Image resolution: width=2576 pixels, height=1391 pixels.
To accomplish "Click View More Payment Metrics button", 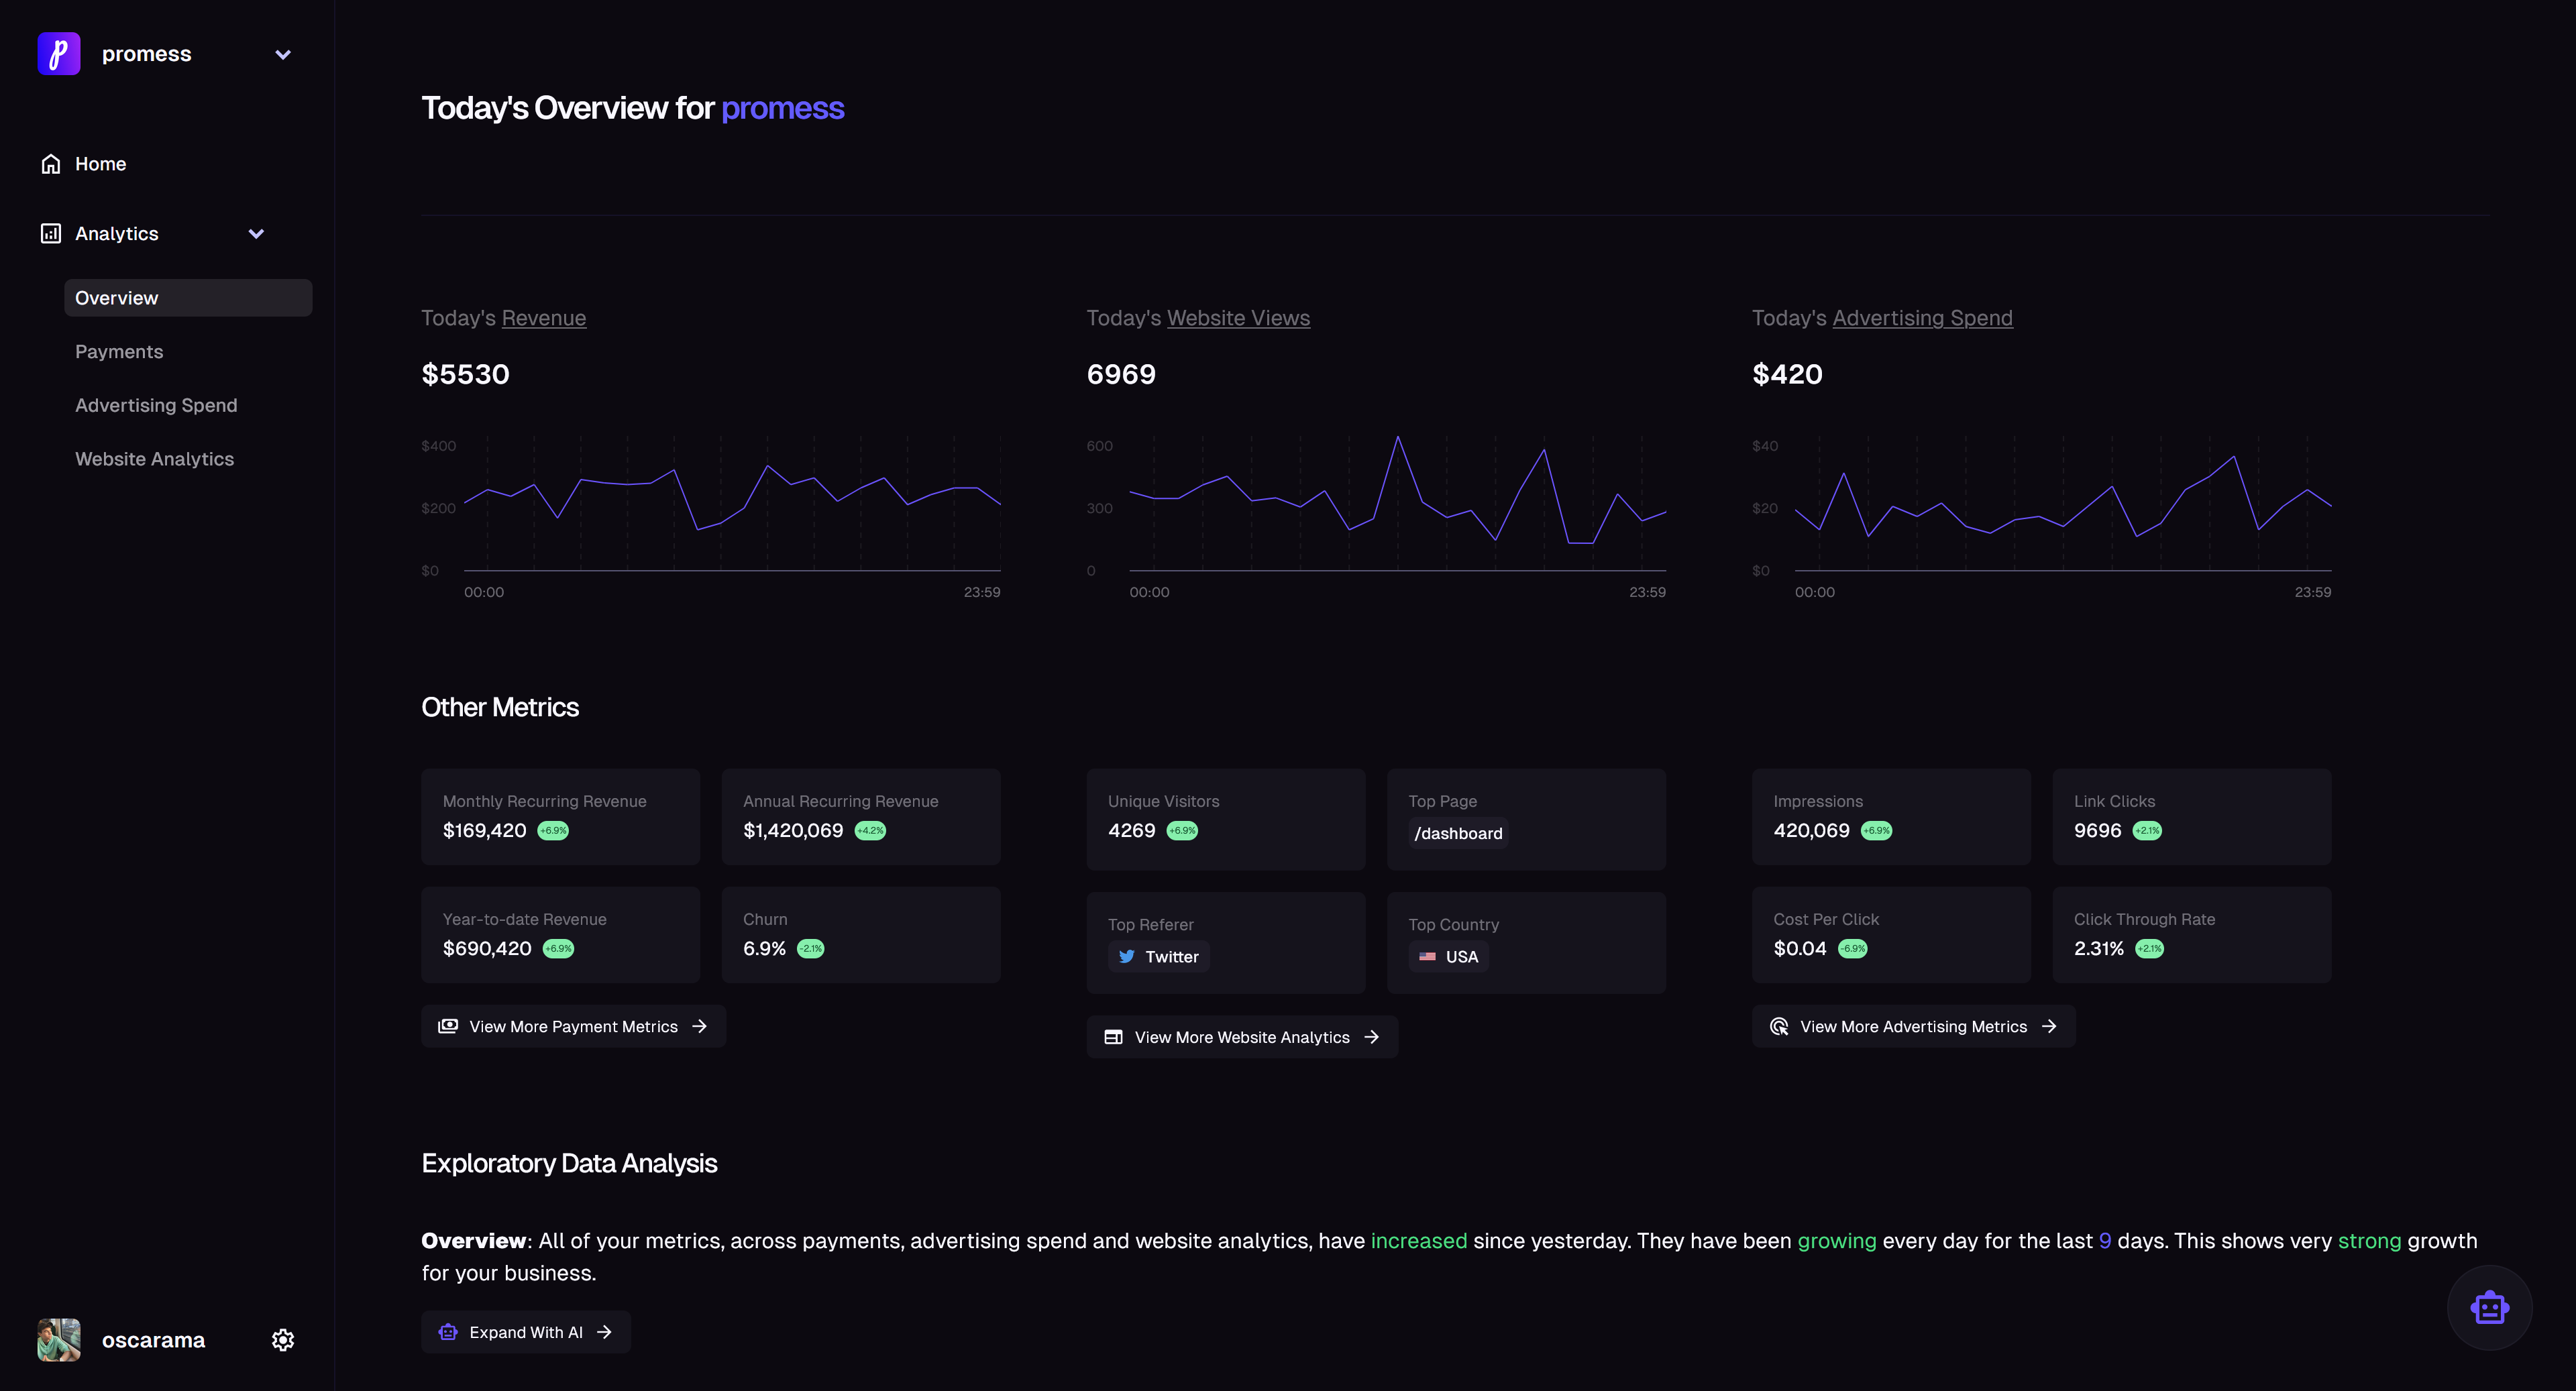I will pos(573,1027).
